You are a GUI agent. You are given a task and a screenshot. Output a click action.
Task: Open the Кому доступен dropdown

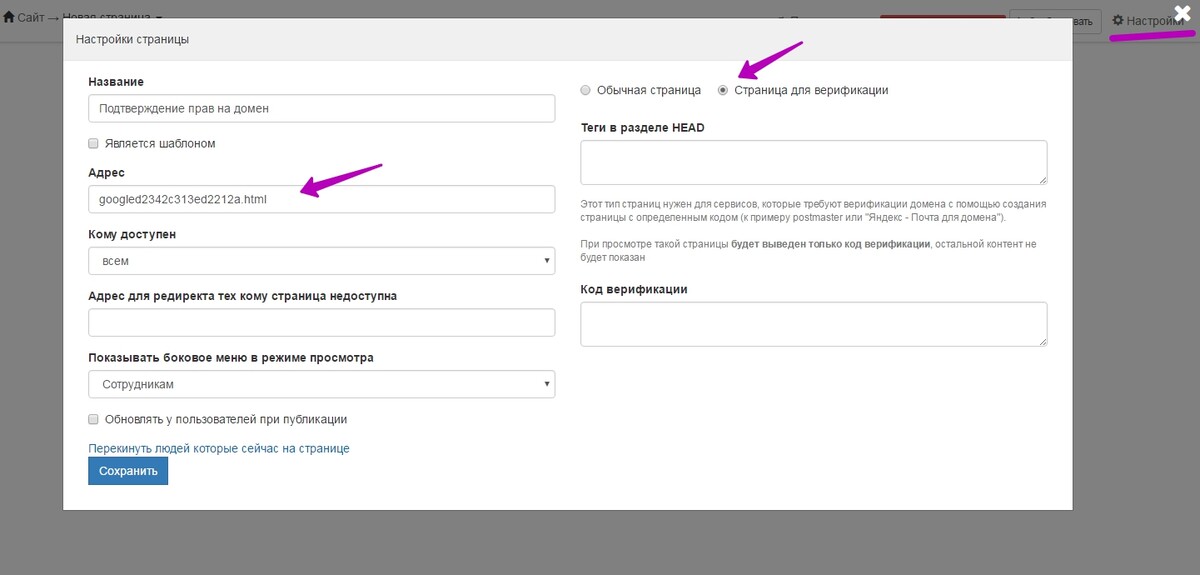point(321,261)
